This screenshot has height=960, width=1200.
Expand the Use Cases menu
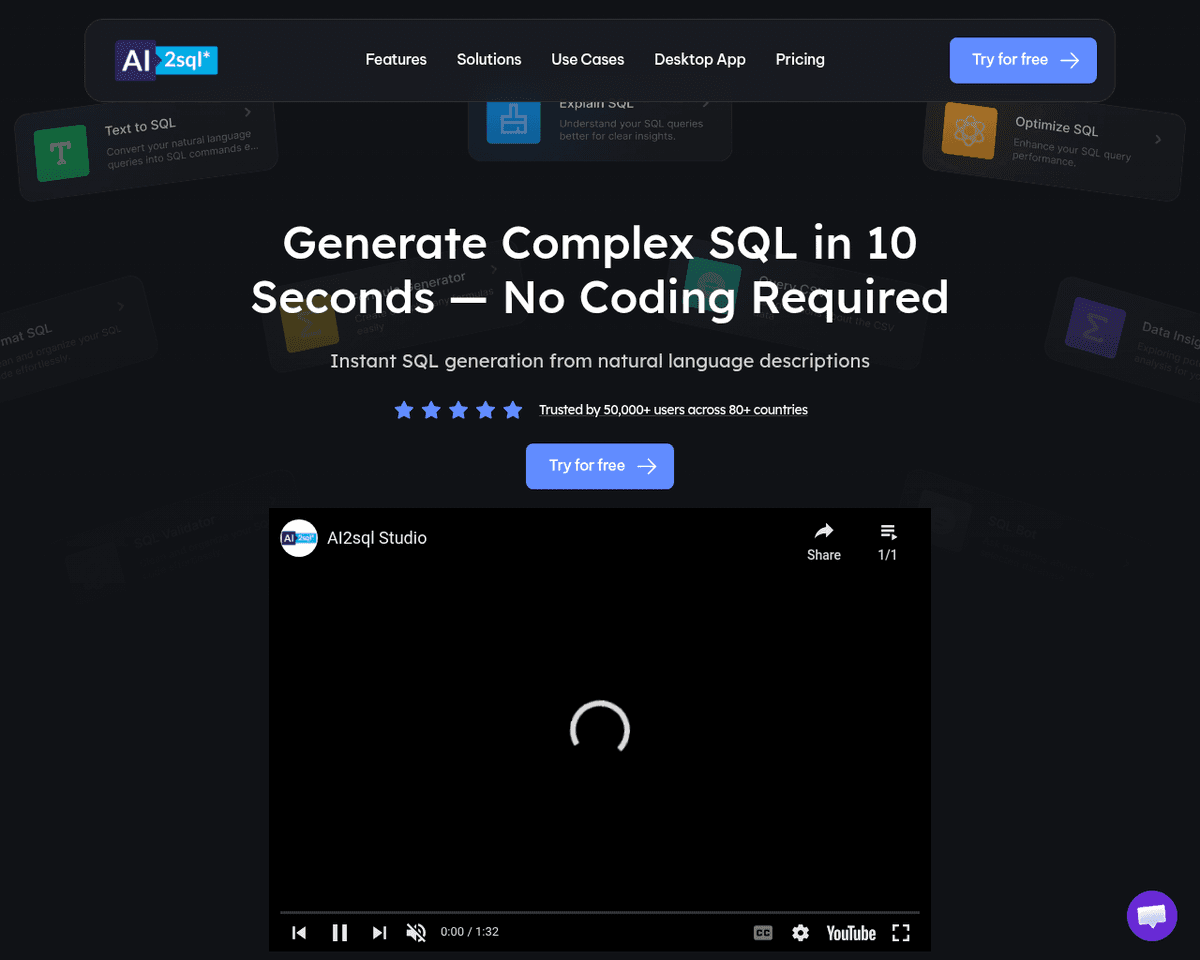coord(587,60)
